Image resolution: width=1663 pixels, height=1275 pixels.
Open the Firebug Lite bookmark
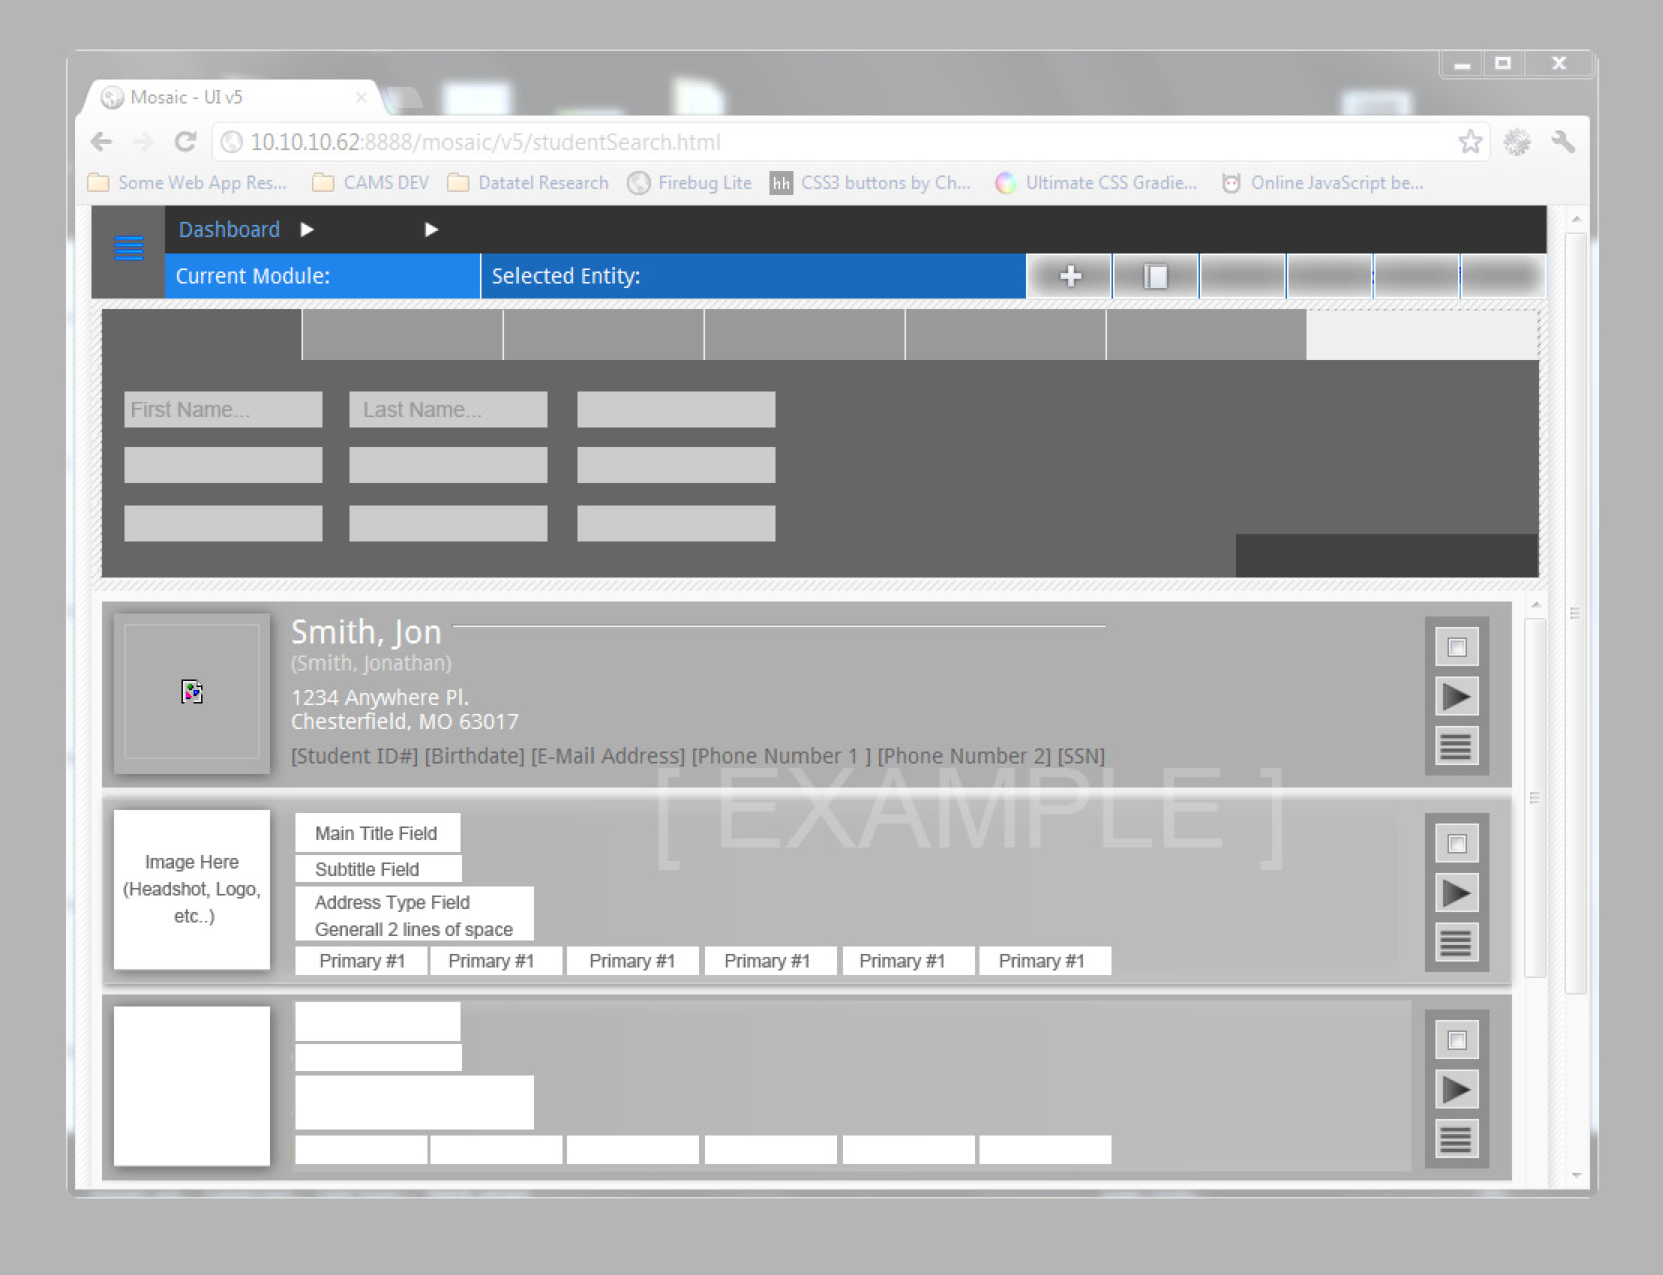pos(703,183)
